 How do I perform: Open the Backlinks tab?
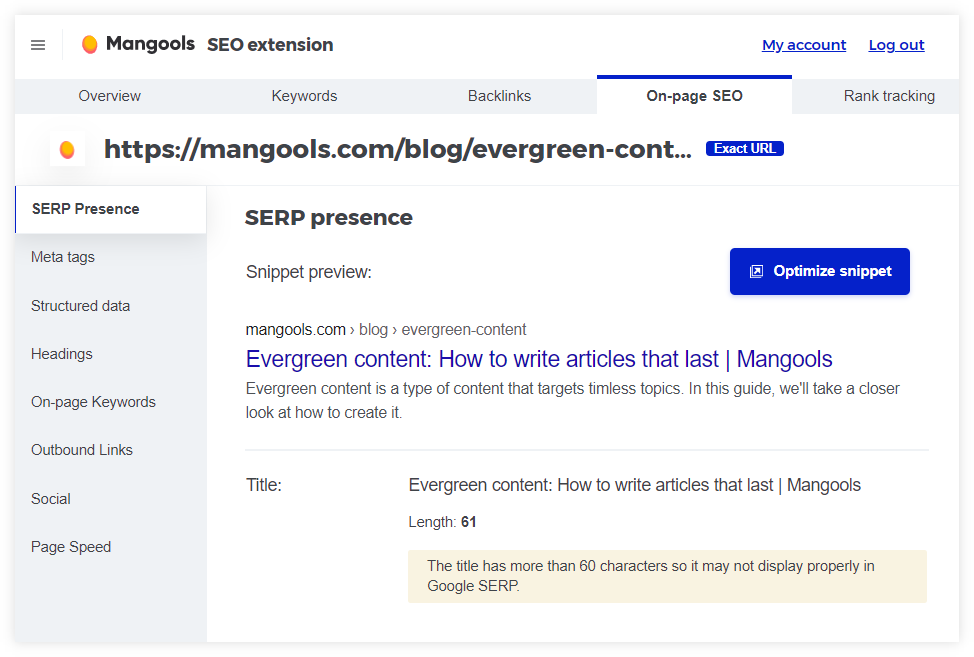499,96
